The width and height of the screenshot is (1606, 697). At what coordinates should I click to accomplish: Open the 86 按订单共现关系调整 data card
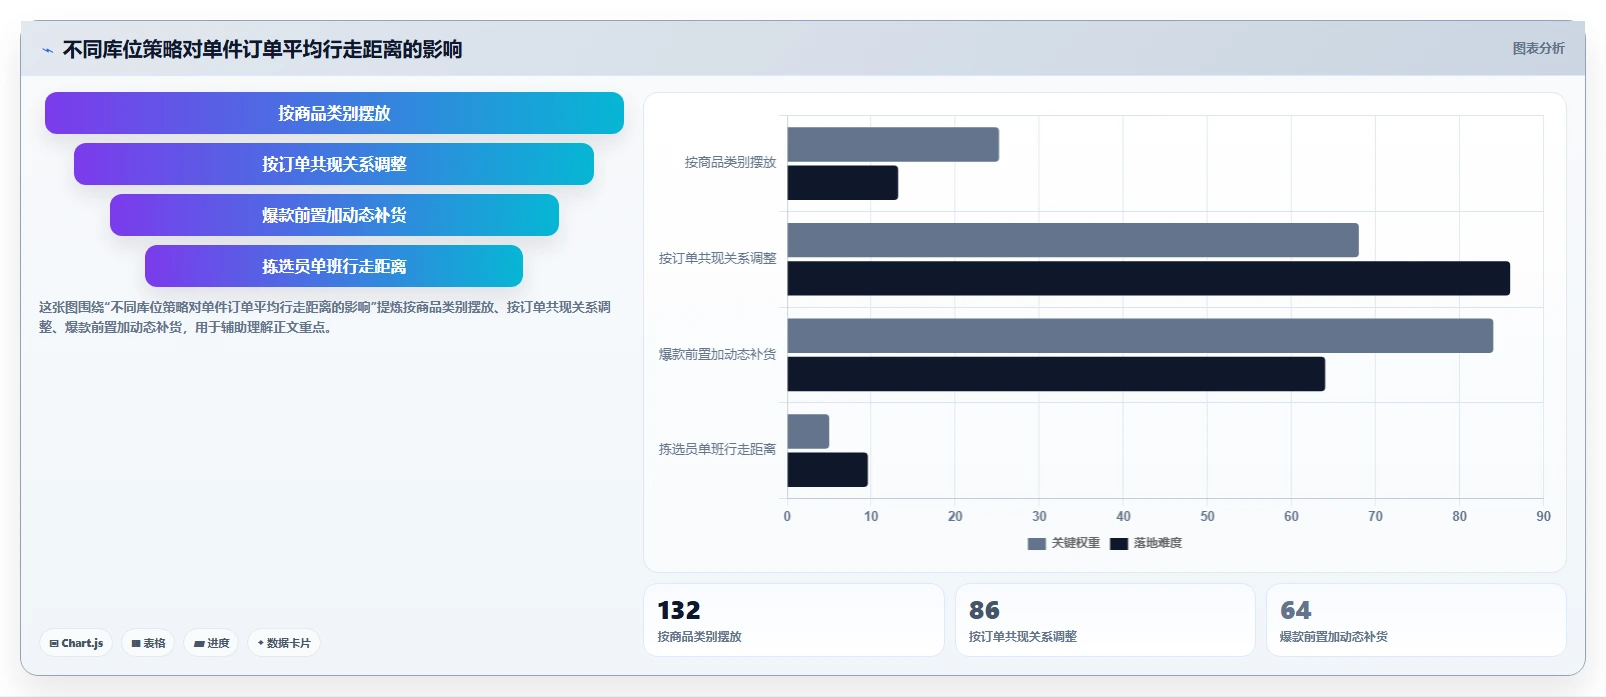[x=1105, y=620]
